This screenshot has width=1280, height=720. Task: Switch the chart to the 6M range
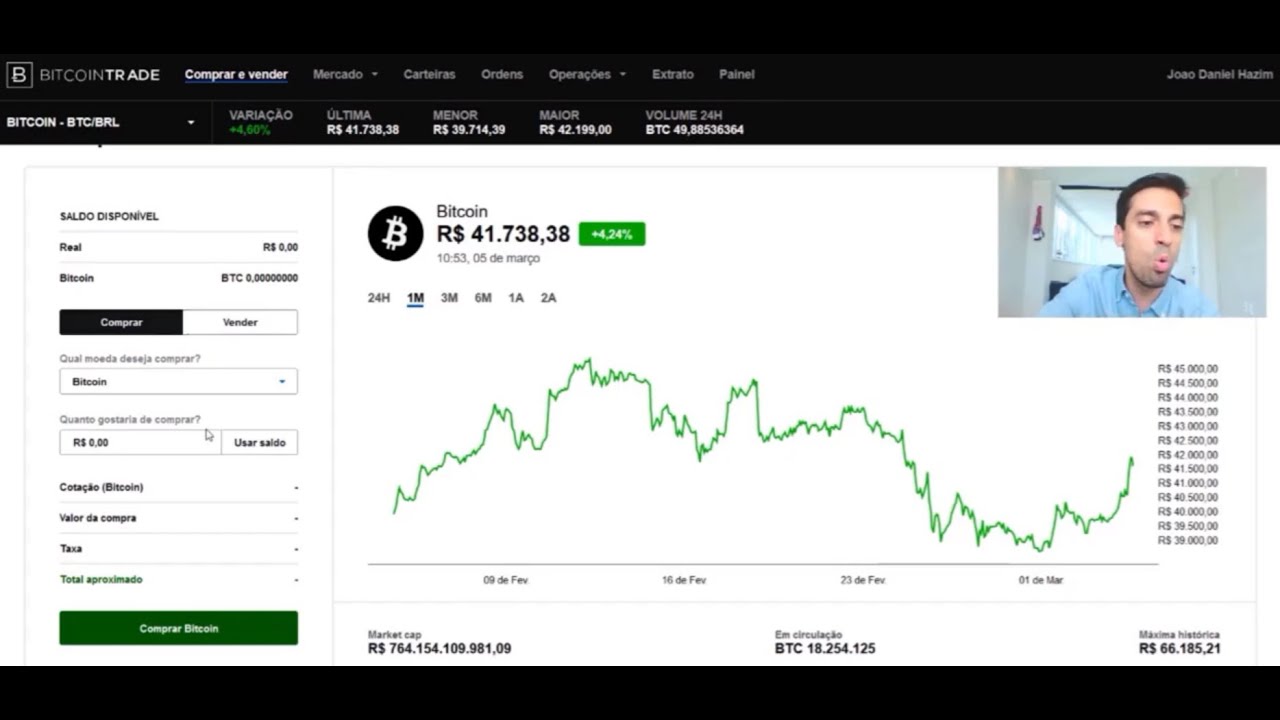(x=483, y=298)
